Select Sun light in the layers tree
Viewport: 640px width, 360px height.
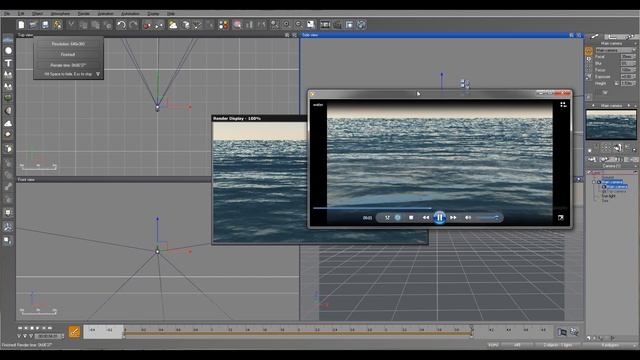(x=608, y=196)
